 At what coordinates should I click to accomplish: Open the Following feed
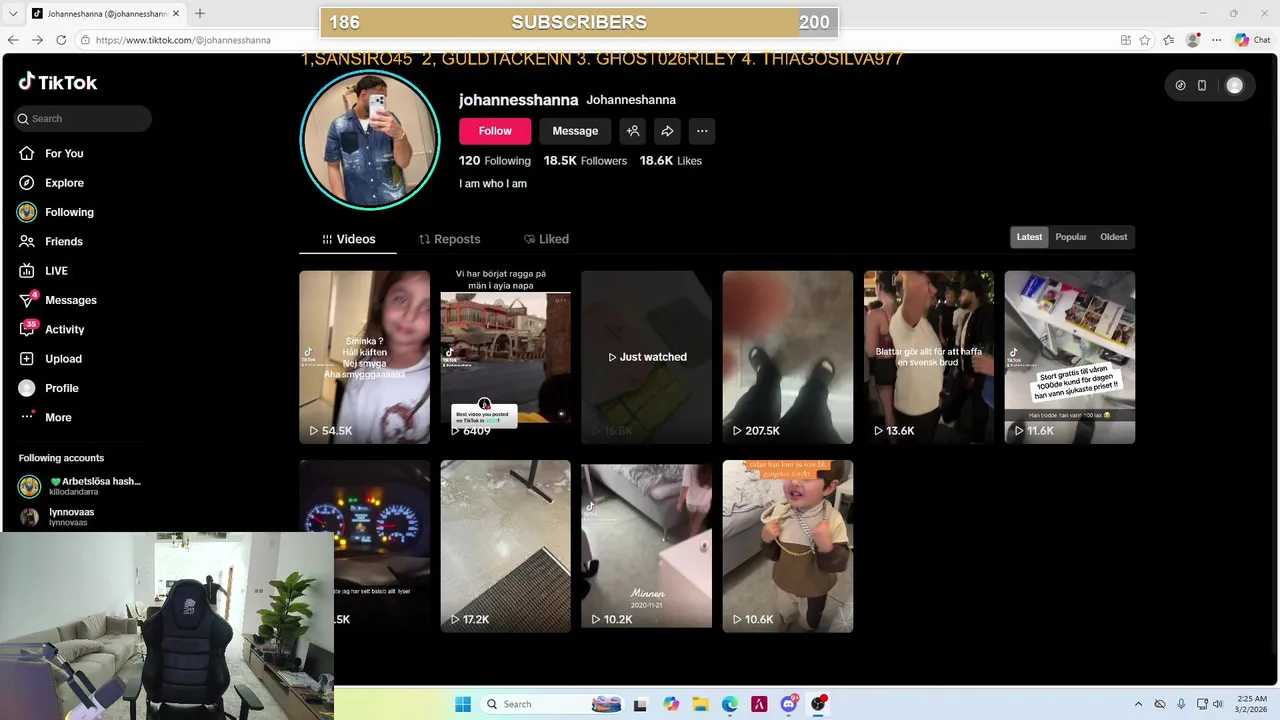point(69,212)
